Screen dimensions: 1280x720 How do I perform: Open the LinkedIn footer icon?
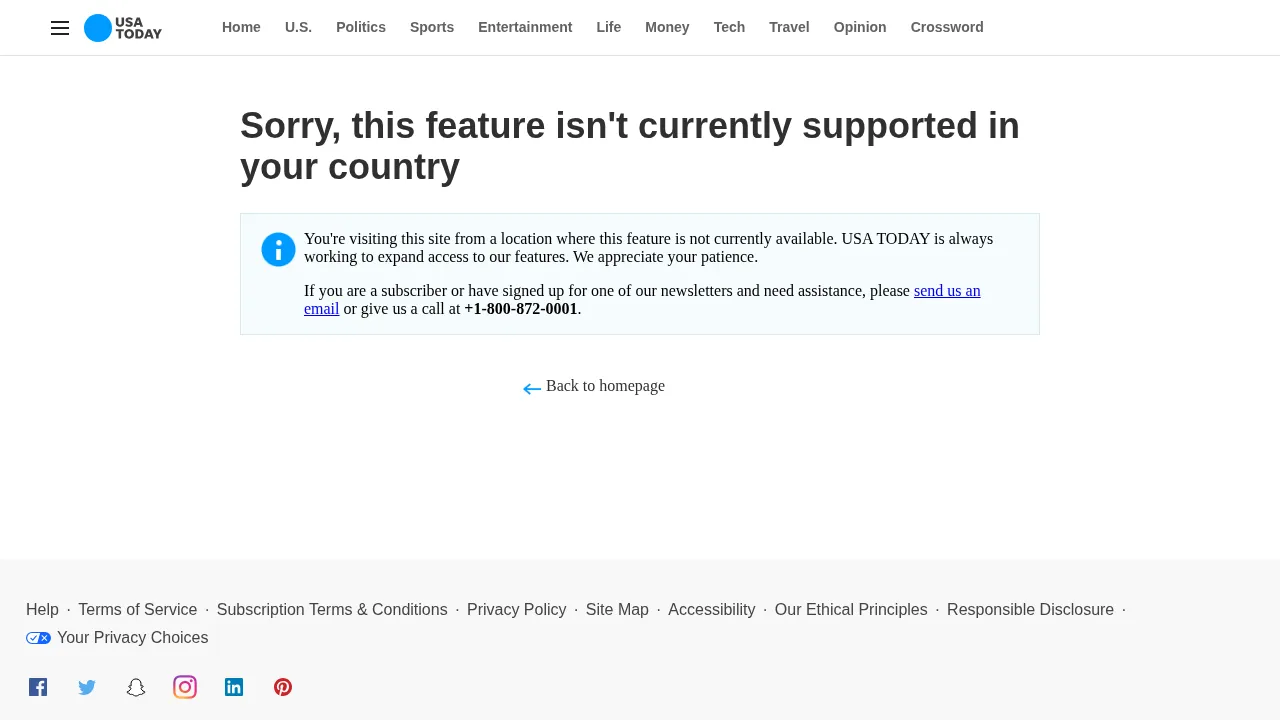(234, 687)
